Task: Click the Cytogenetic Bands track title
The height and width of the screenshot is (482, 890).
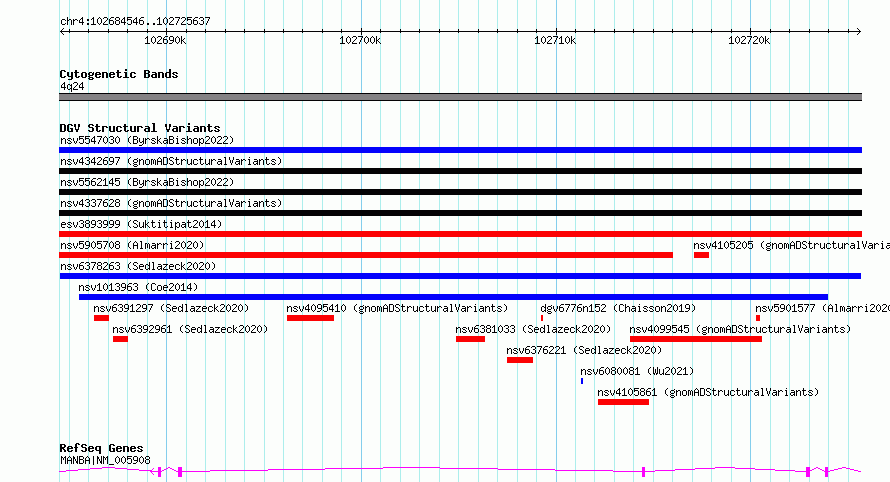Action: click(x=119, y=74)
